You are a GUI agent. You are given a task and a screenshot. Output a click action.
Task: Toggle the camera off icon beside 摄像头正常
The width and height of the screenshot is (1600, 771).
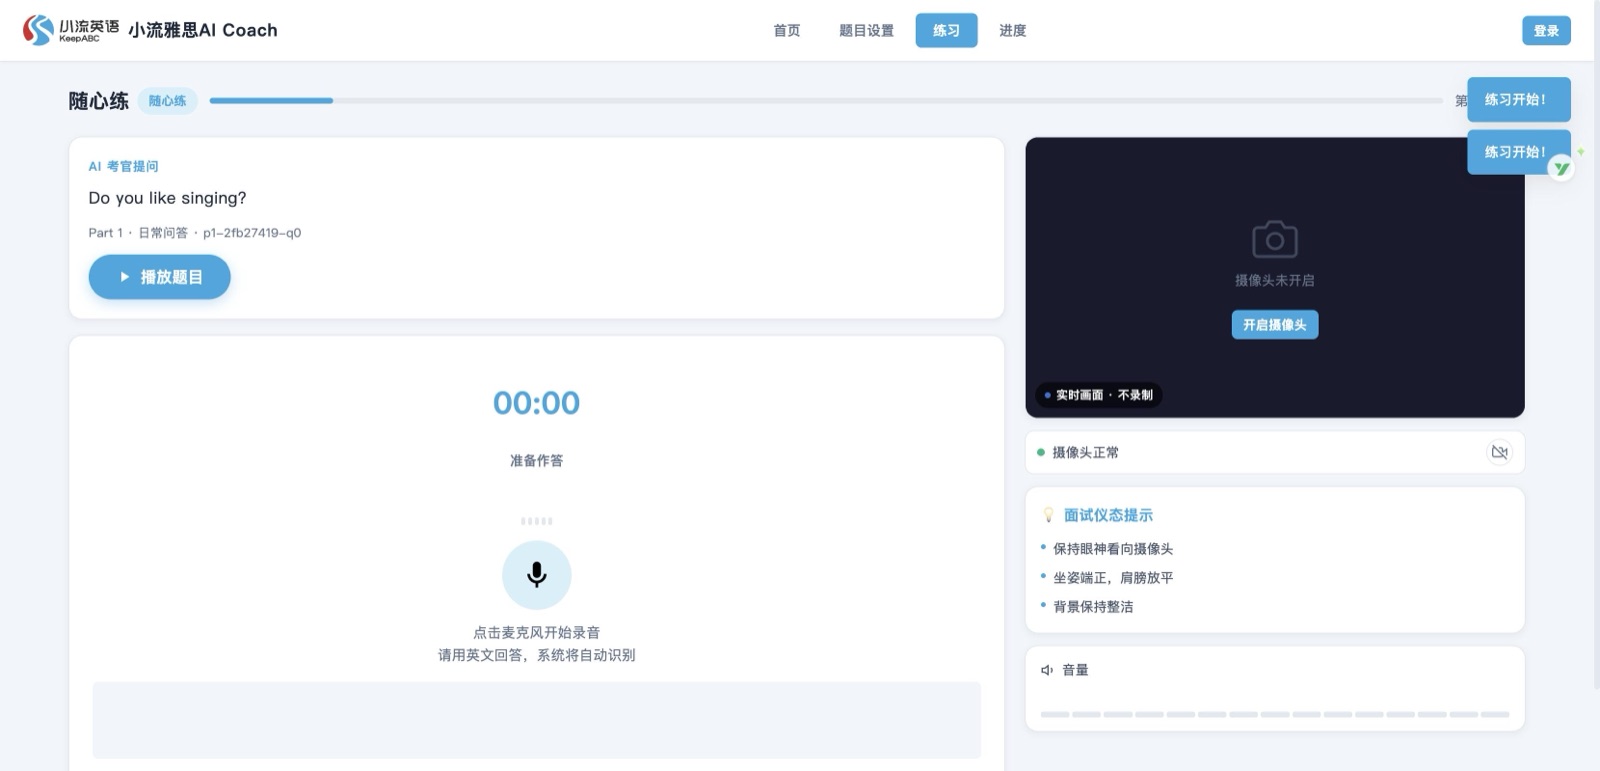[1499, 452]
